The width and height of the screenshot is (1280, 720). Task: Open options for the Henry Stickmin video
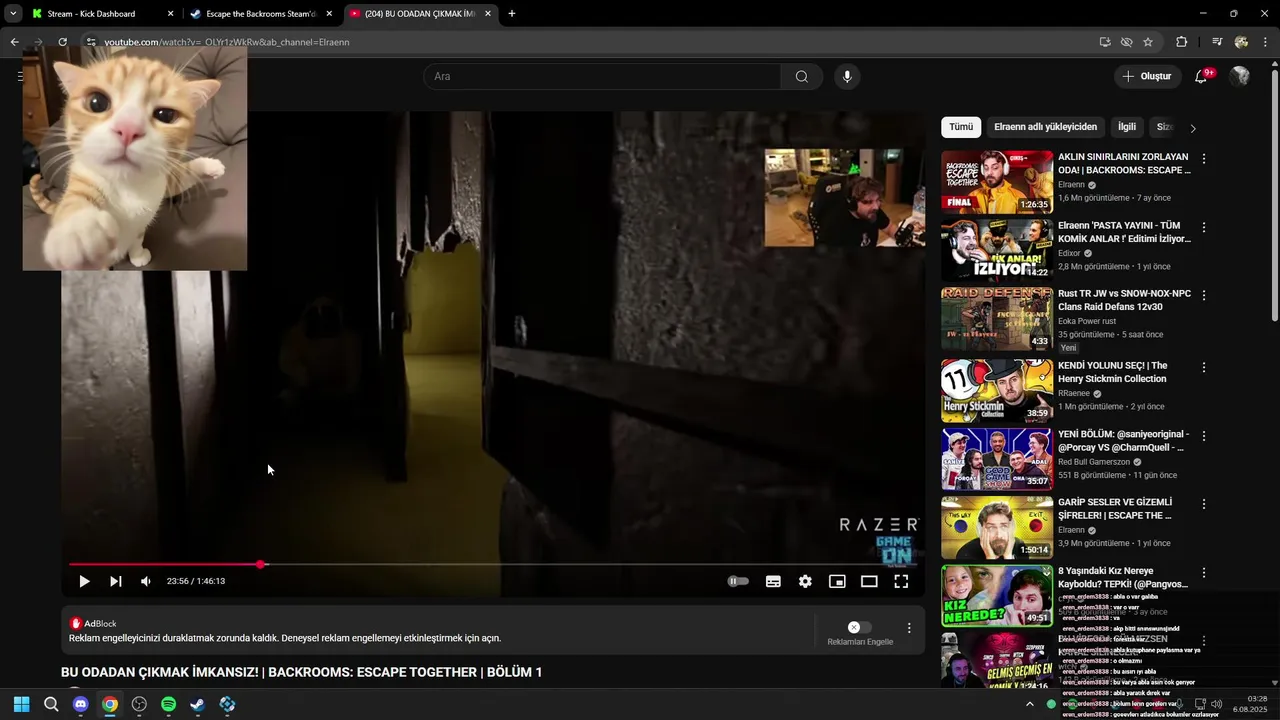coord(1204,367)
